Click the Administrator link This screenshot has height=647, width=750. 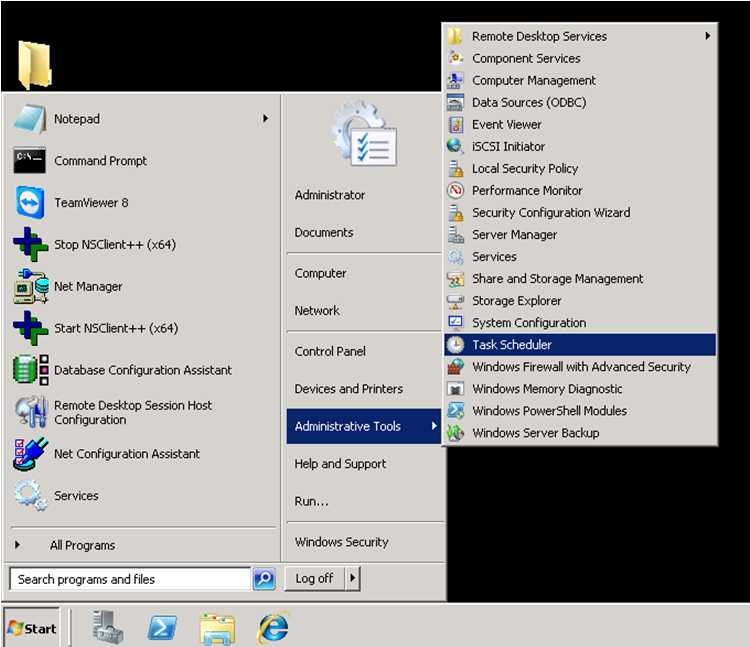pos(330,195)
